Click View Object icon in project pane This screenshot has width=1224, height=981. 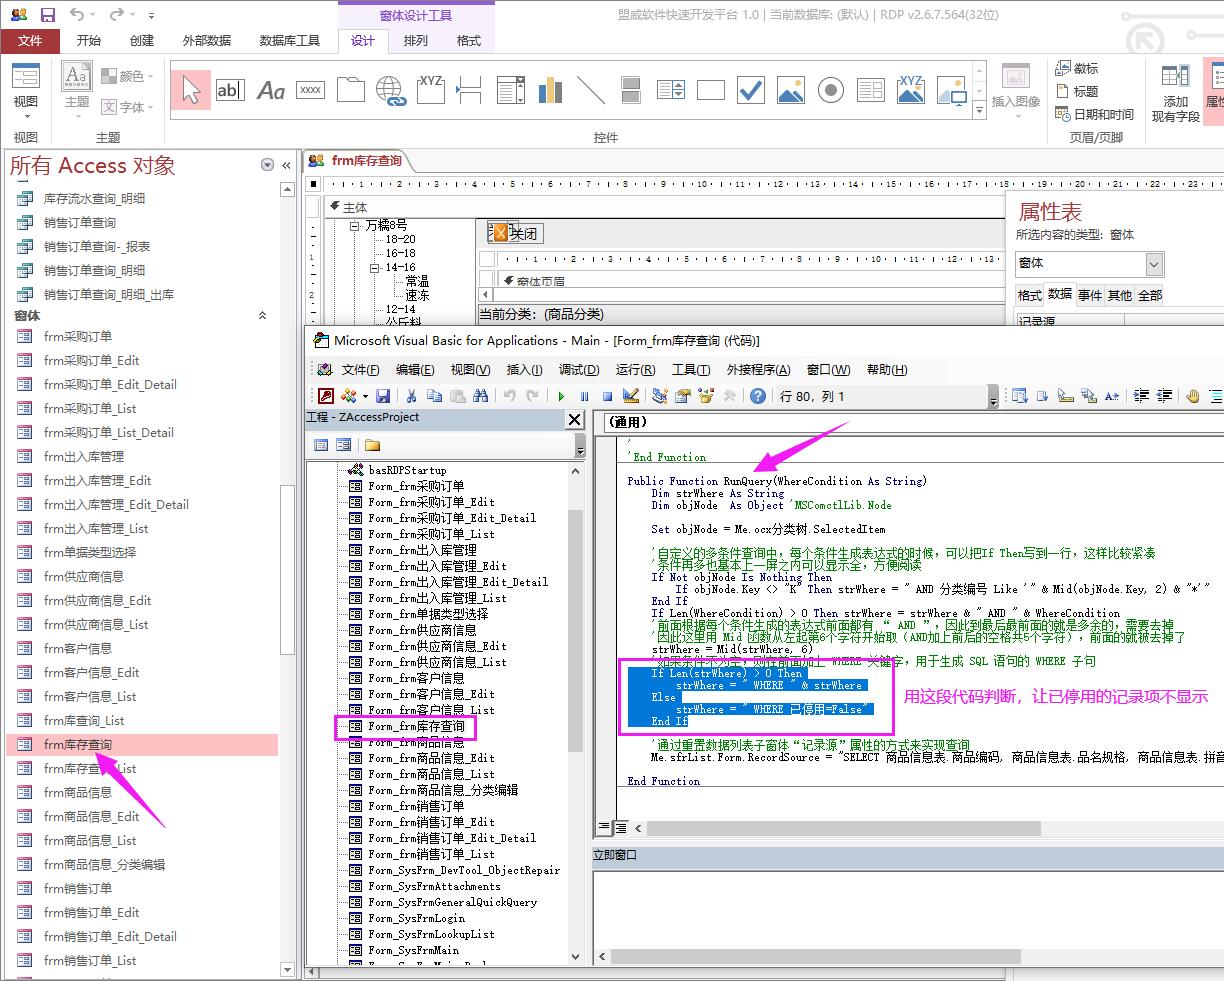pos(343,445)
